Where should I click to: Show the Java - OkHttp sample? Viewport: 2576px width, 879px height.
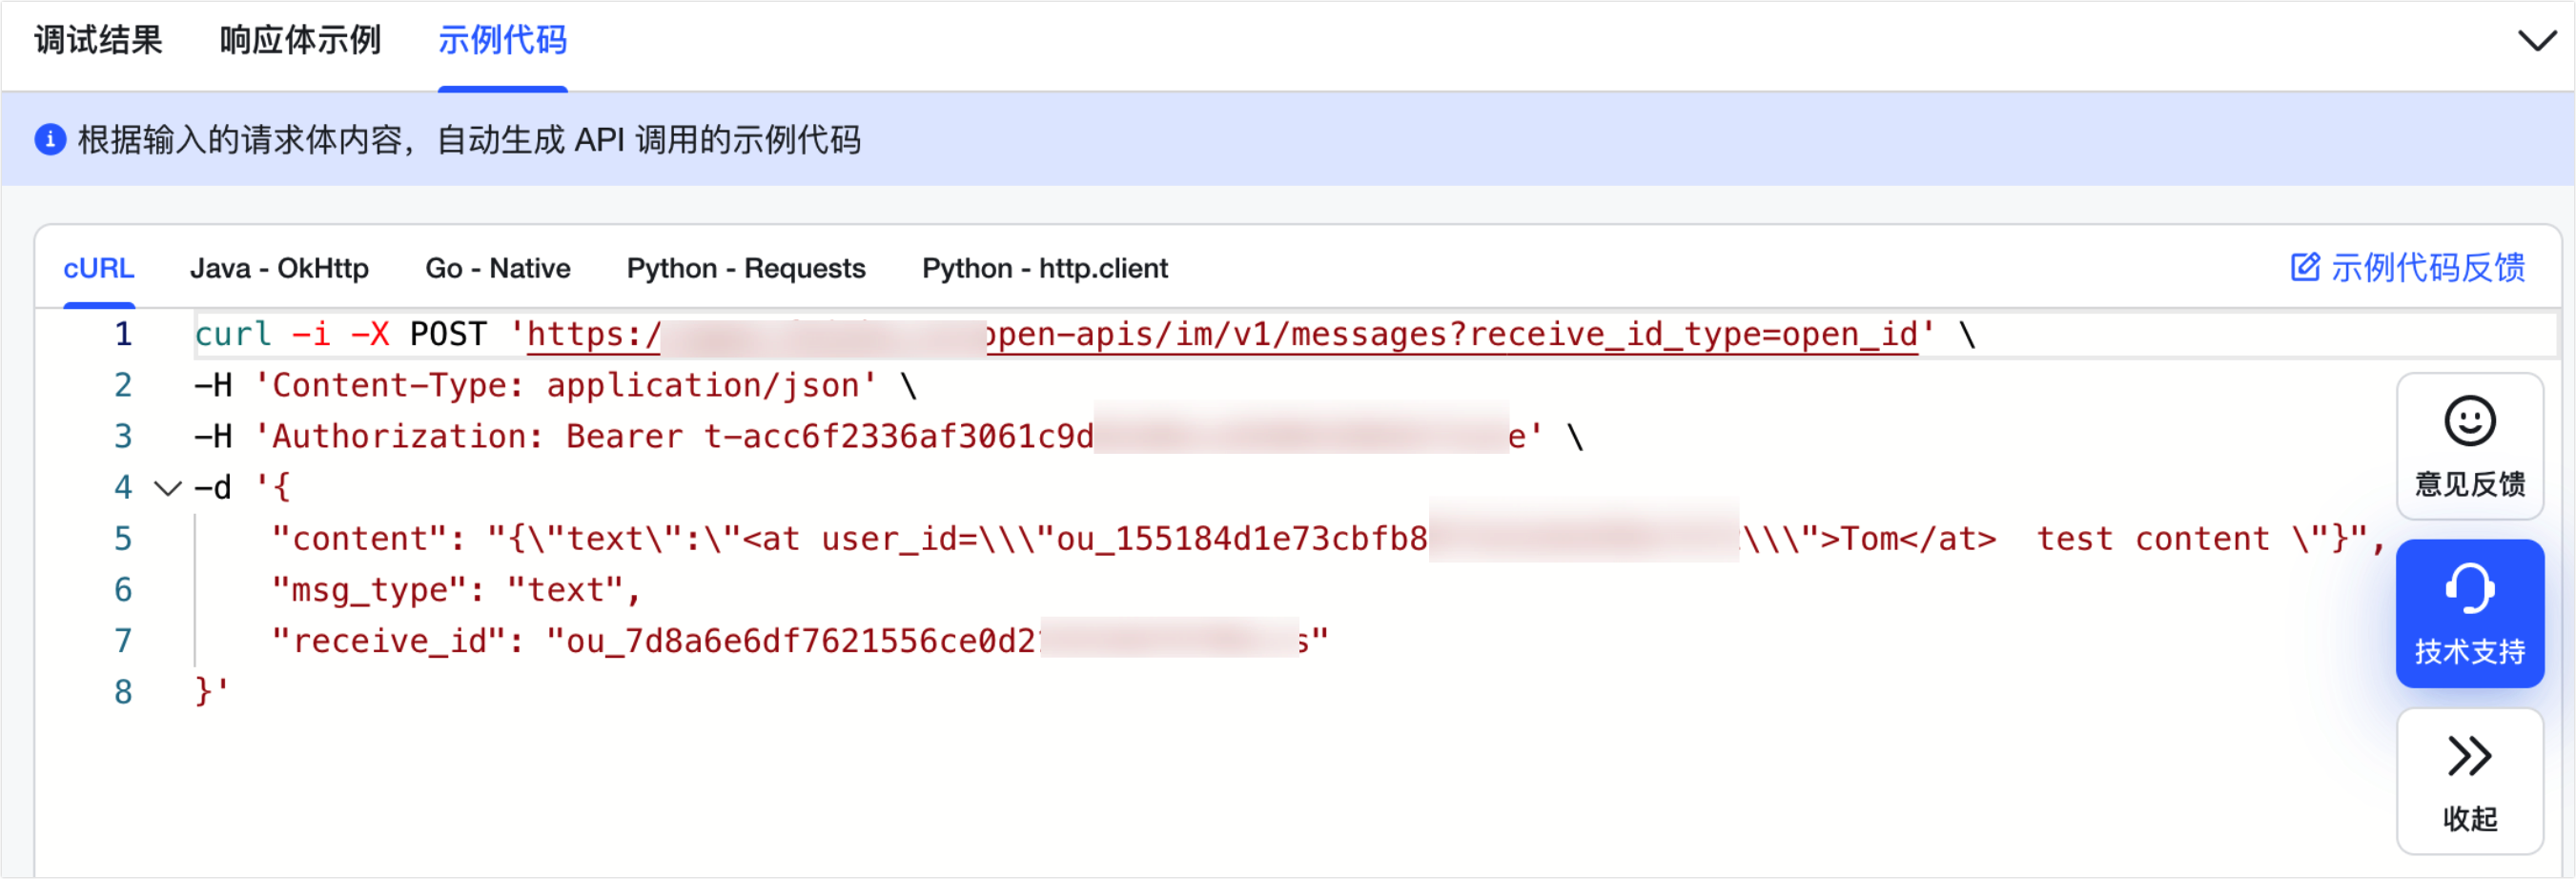pos(279,268)
